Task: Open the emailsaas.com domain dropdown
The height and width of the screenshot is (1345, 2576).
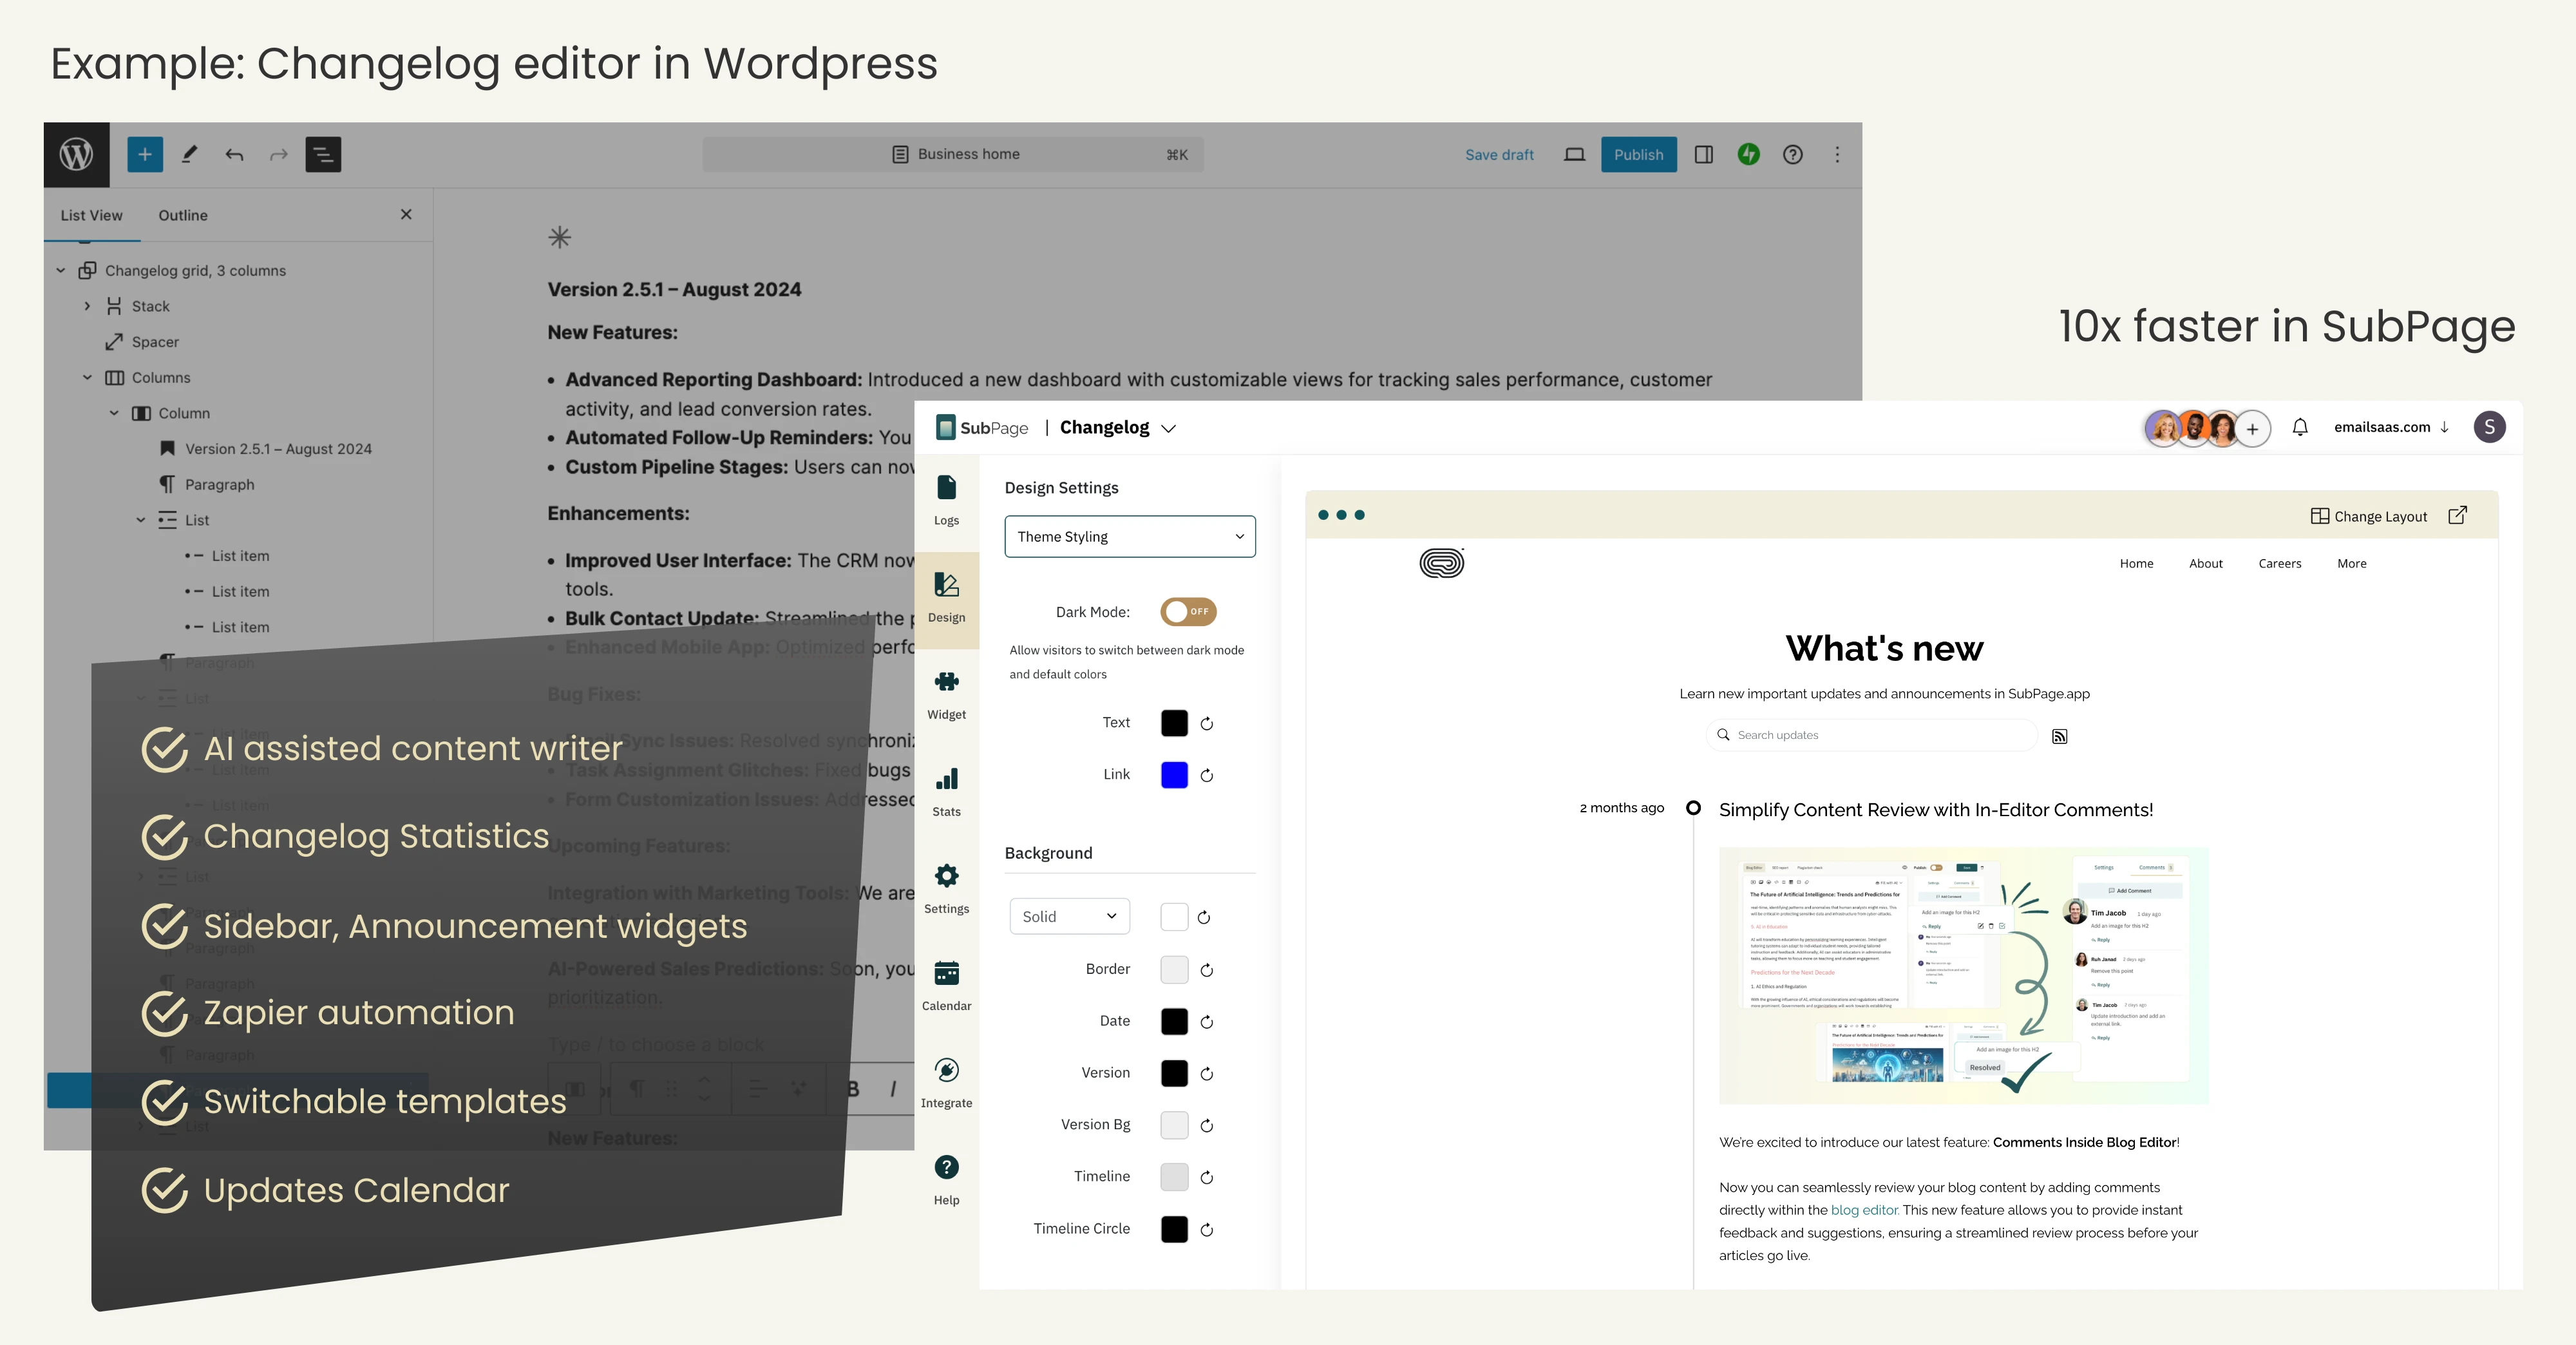Action: coord(2391,427)
